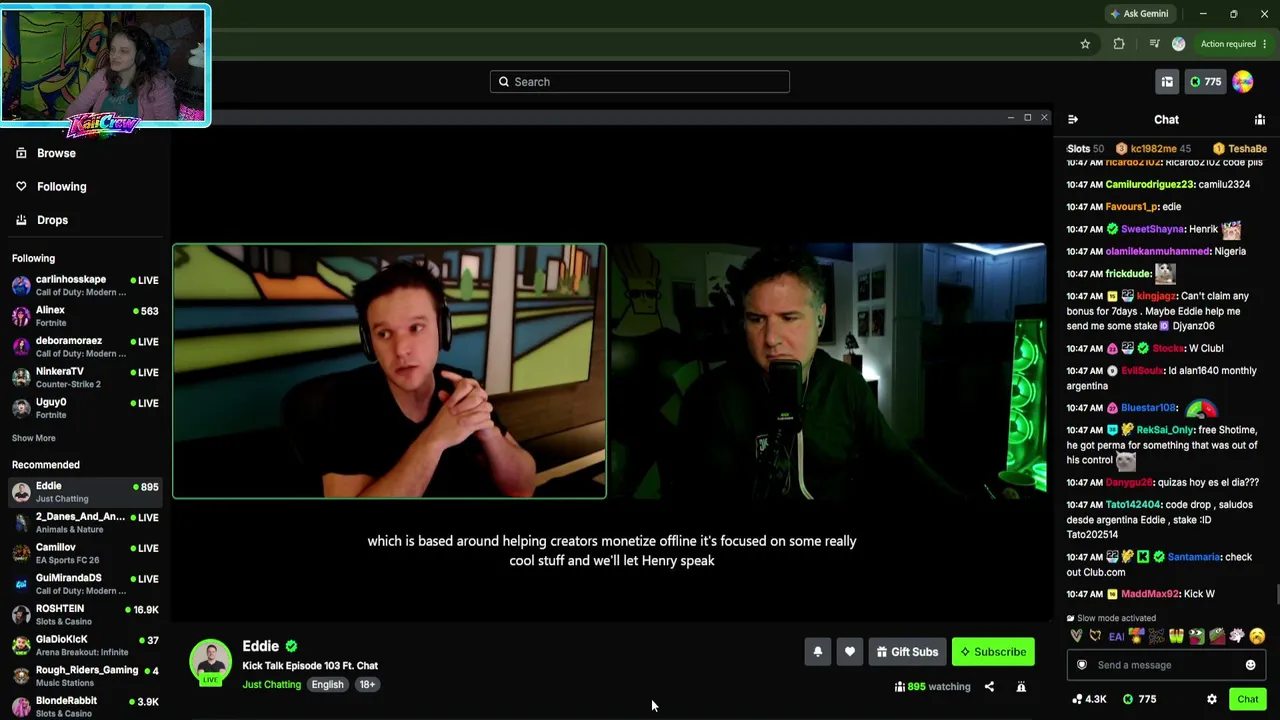Click Eddie's streamer avatar below the video
Viewport: 1280px width, 720px height.
[x=210, y=661]
